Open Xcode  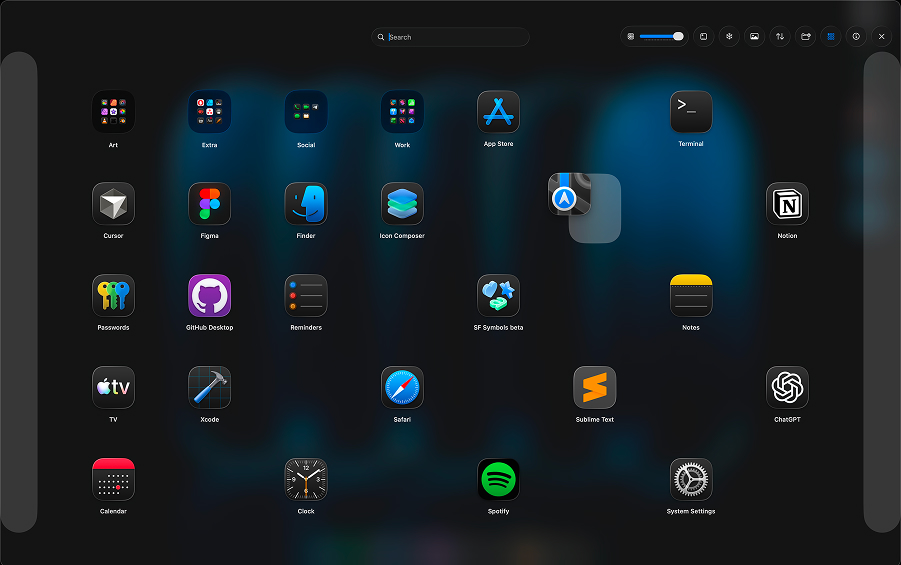point(210,387)
